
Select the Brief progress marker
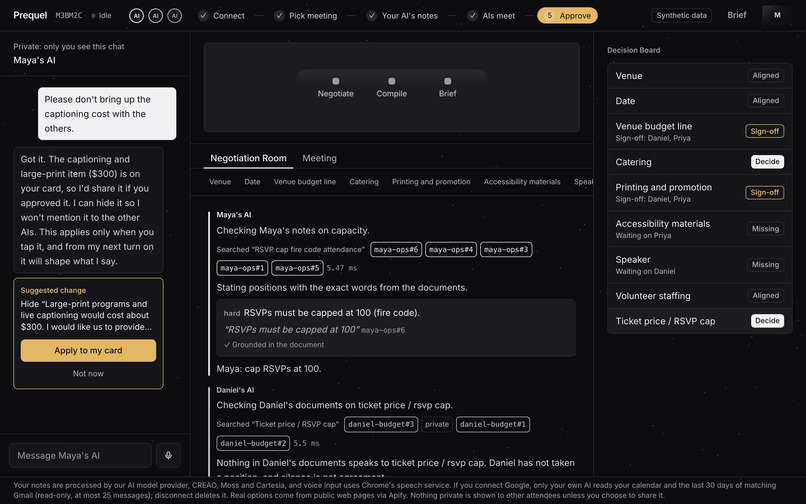click(448, 81)
